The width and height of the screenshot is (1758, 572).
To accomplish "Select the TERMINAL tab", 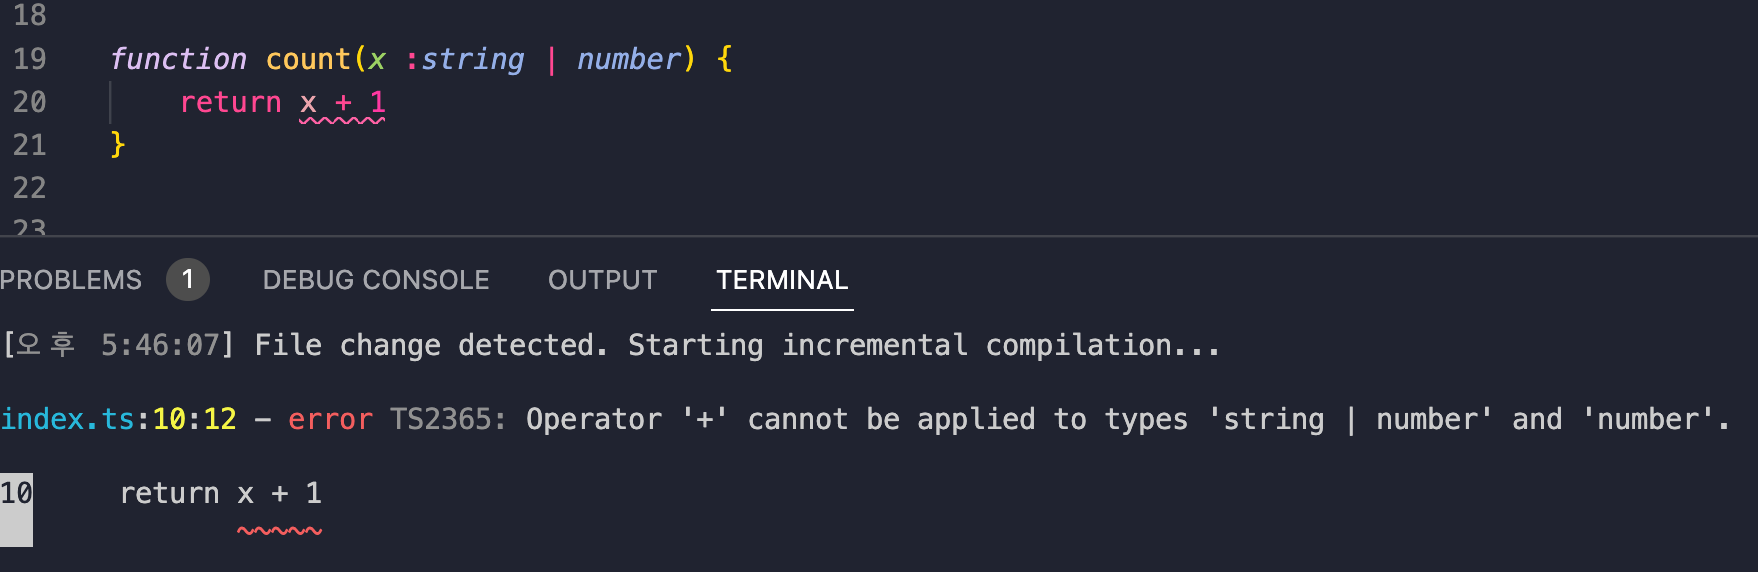I will click(782, 280).
